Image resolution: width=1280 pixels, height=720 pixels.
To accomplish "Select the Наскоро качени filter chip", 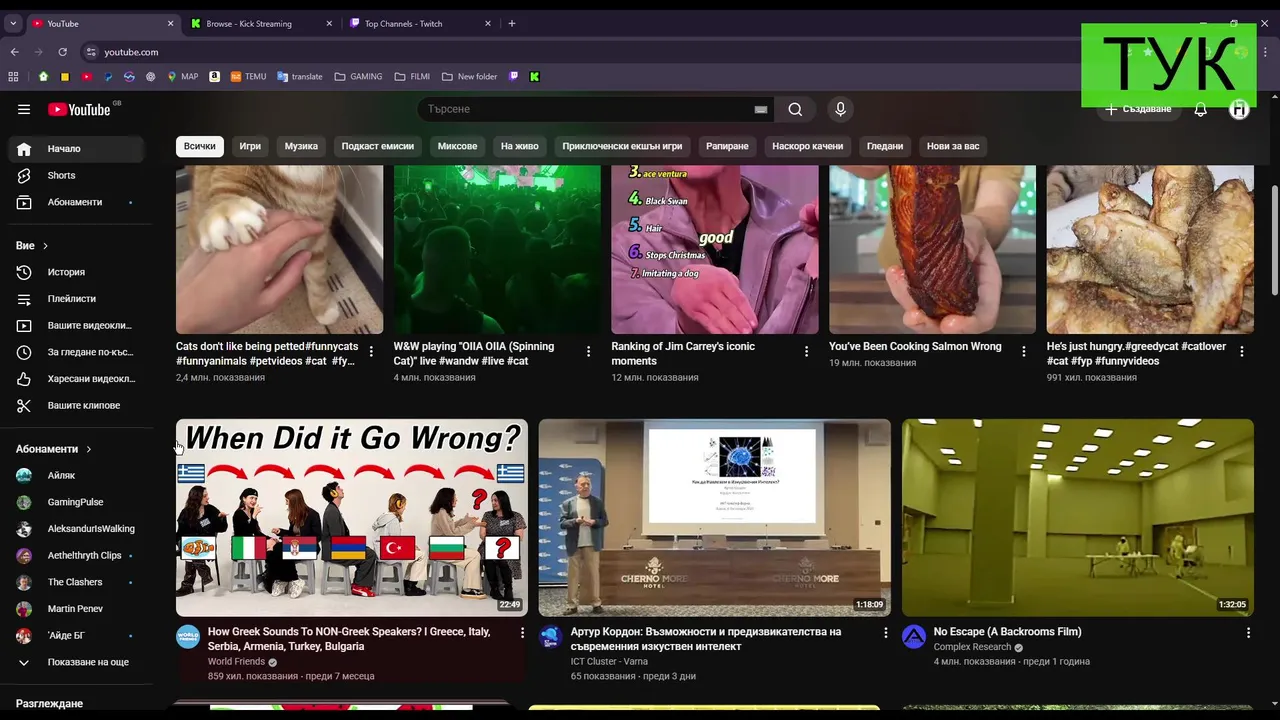I will point(807,146).
